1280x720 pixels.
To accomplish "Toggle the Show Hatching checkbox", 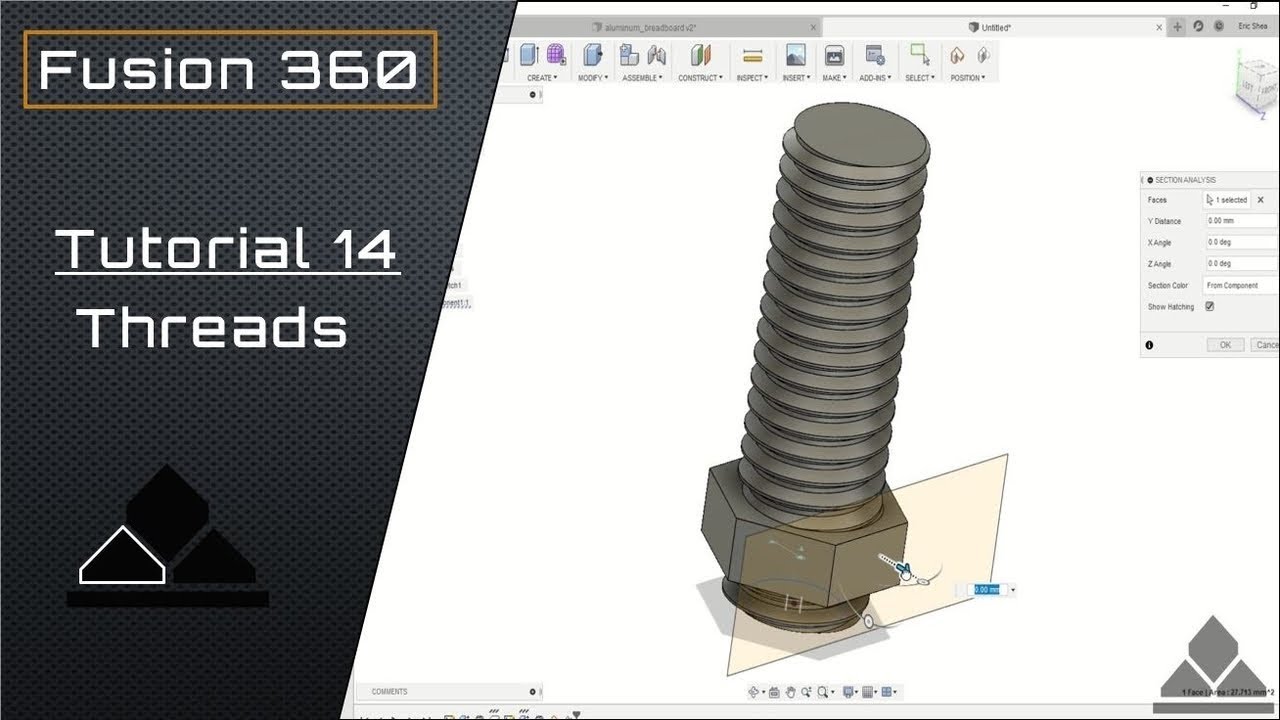I will pyautogui.click(x=1209, y=307).
